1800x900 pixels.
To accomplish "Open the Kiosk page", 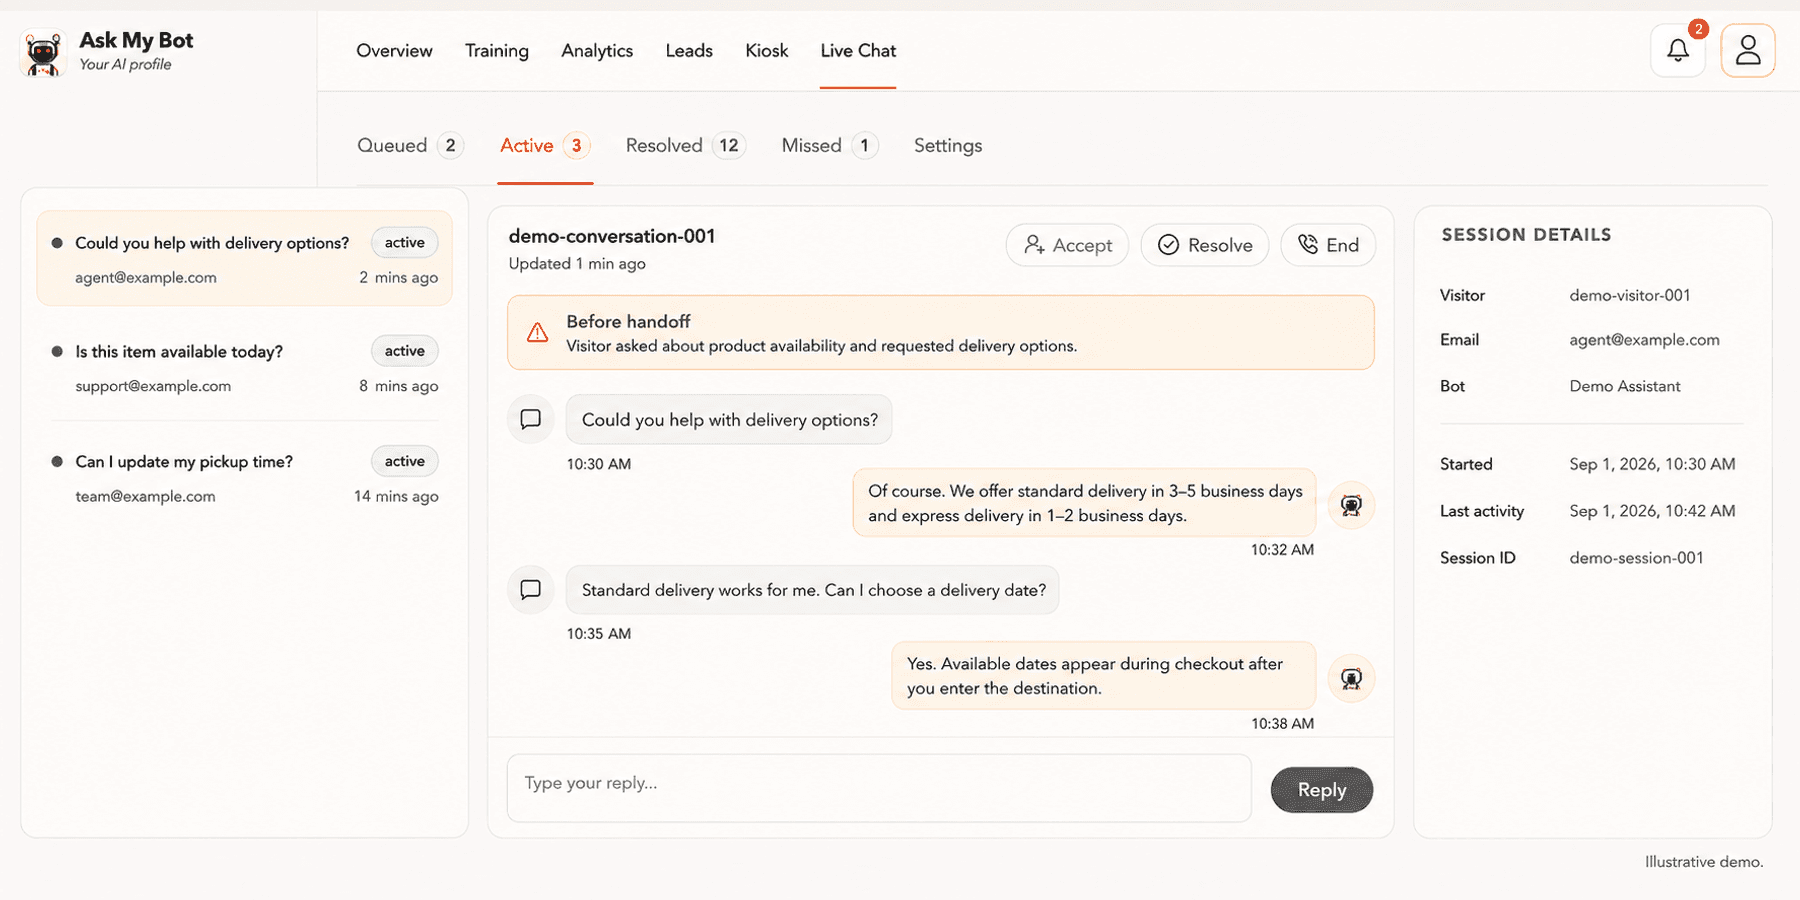I will 767,51.
